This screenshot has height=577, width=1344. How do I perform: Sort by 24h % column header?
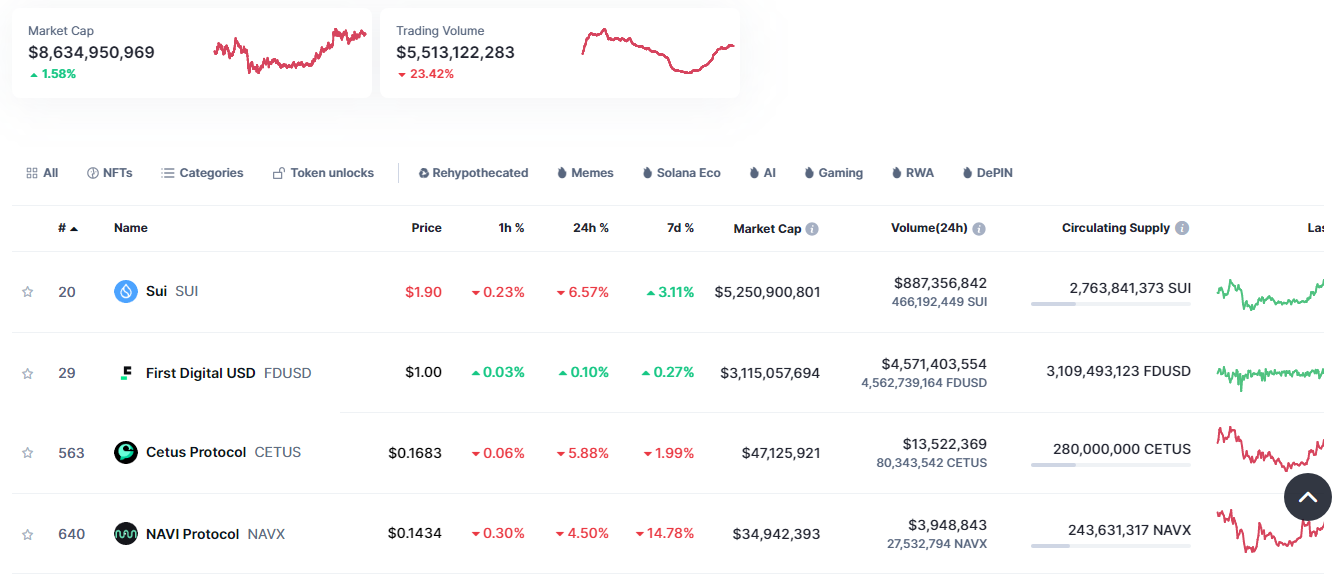[x=591, y=228]
